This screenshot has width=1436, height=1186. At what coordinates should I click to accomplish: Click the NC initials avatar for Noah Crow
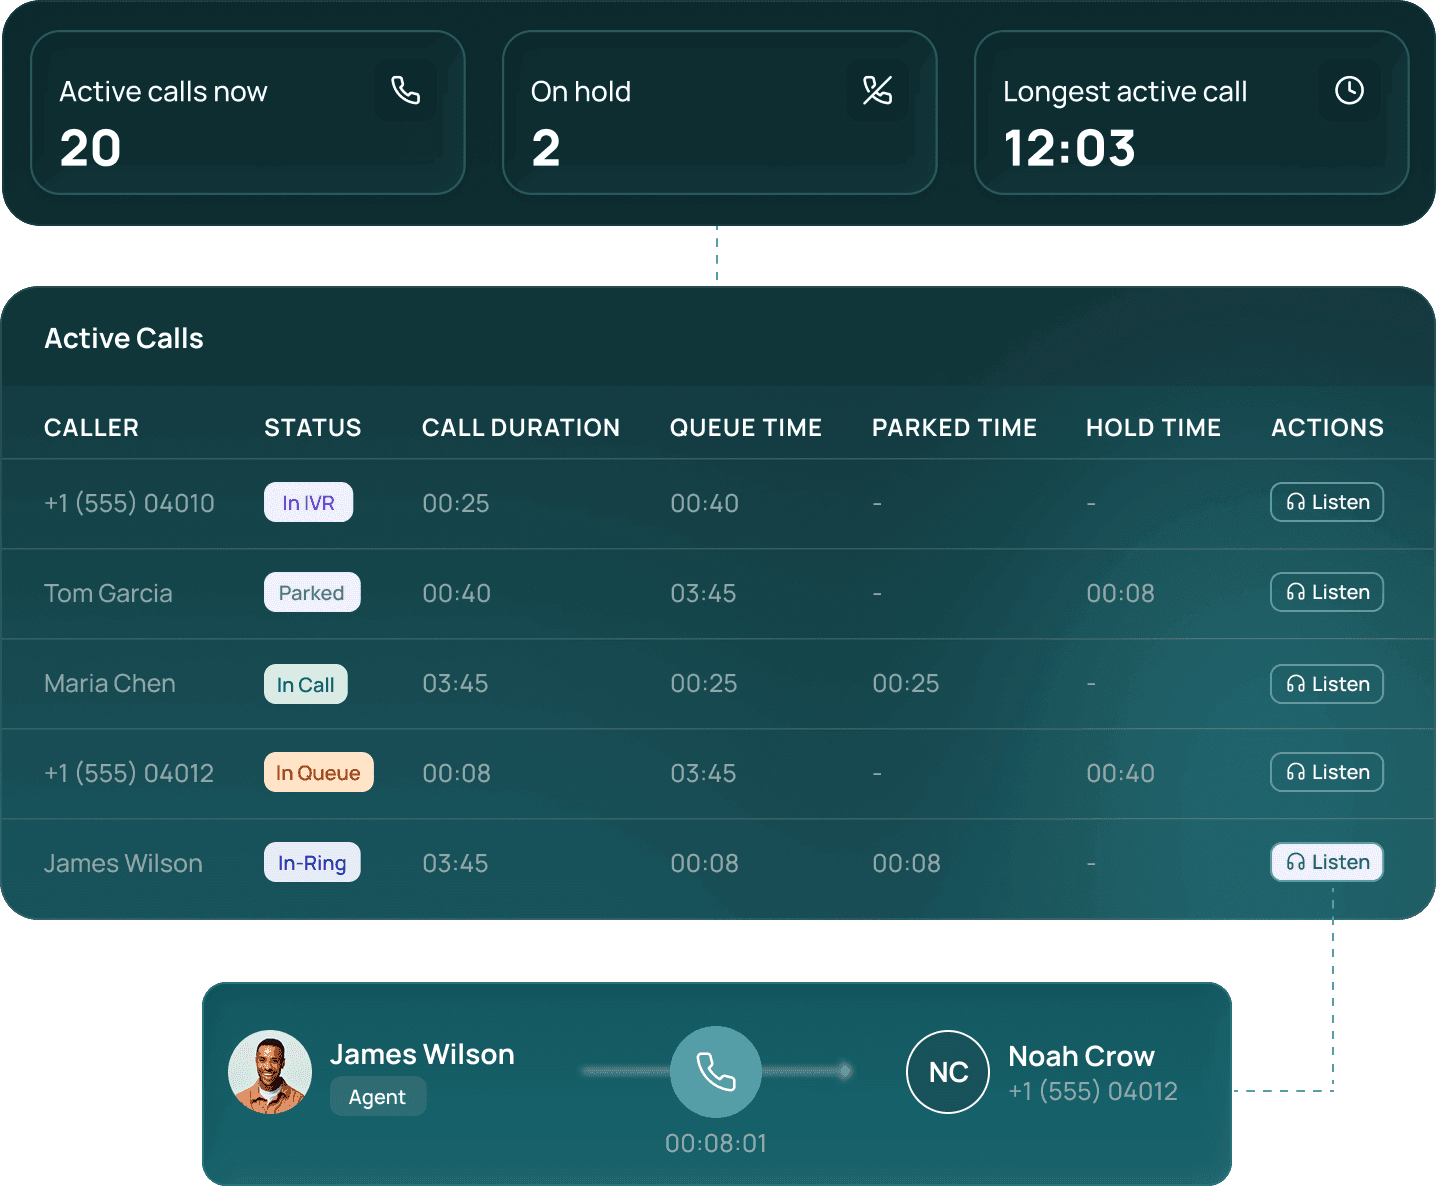[948, 1072]
